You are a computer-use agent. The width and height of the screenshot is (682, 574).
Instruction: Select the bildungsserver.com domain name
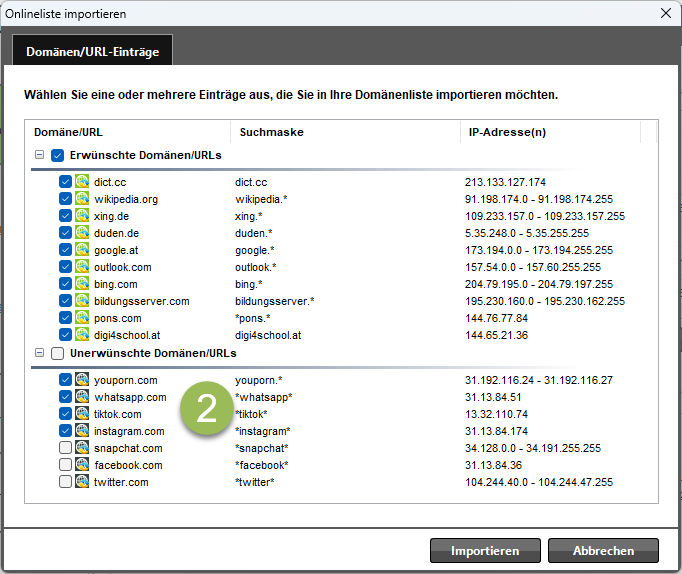tap(142, 301)
